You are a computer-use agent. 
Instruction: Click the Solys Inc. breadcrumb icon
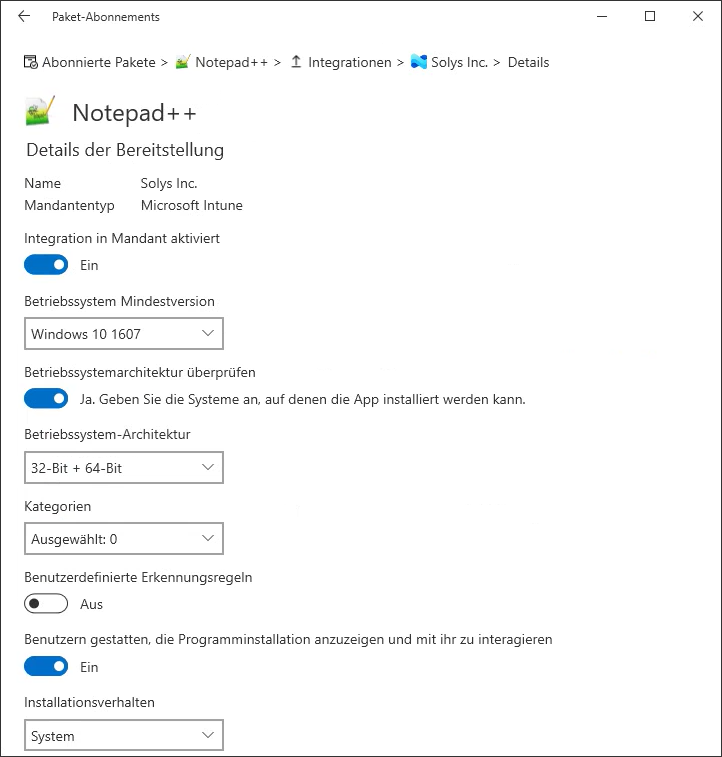point(419,62)
